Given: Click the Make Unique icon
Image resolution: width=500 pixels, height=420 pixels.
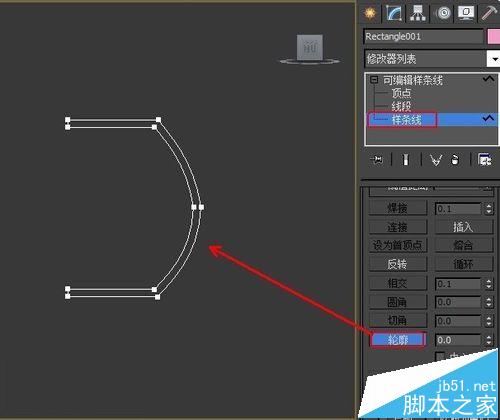Looking at the screenshot, I should pyautogui.click(x=436, y=160).
